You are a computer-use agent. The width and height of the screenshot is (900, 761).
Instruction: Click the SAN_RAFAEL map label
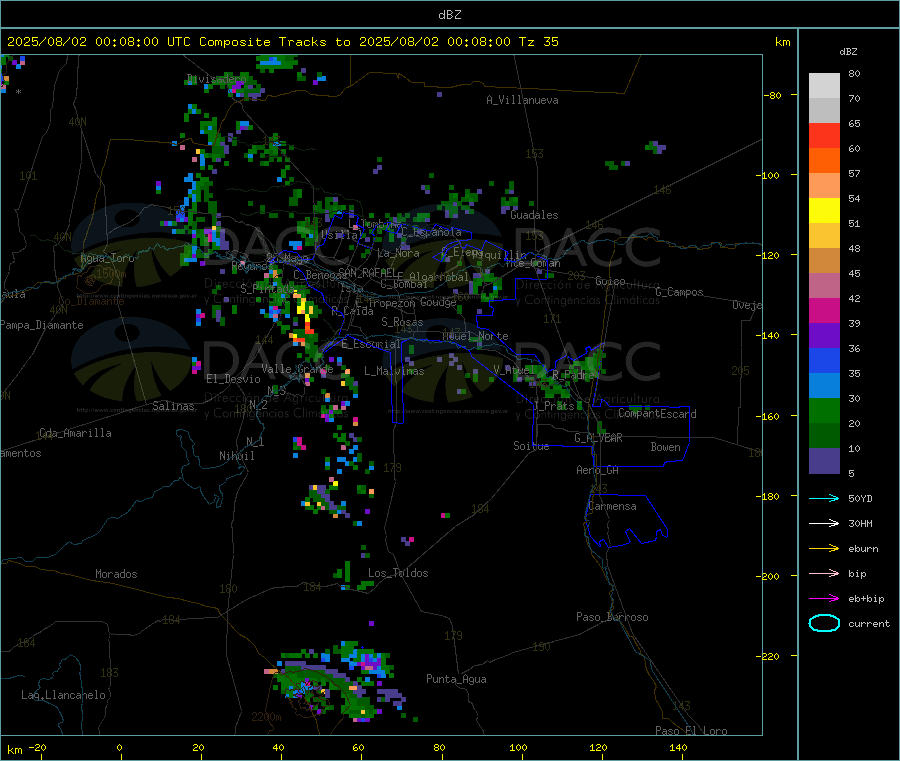(x=367, y=272)
